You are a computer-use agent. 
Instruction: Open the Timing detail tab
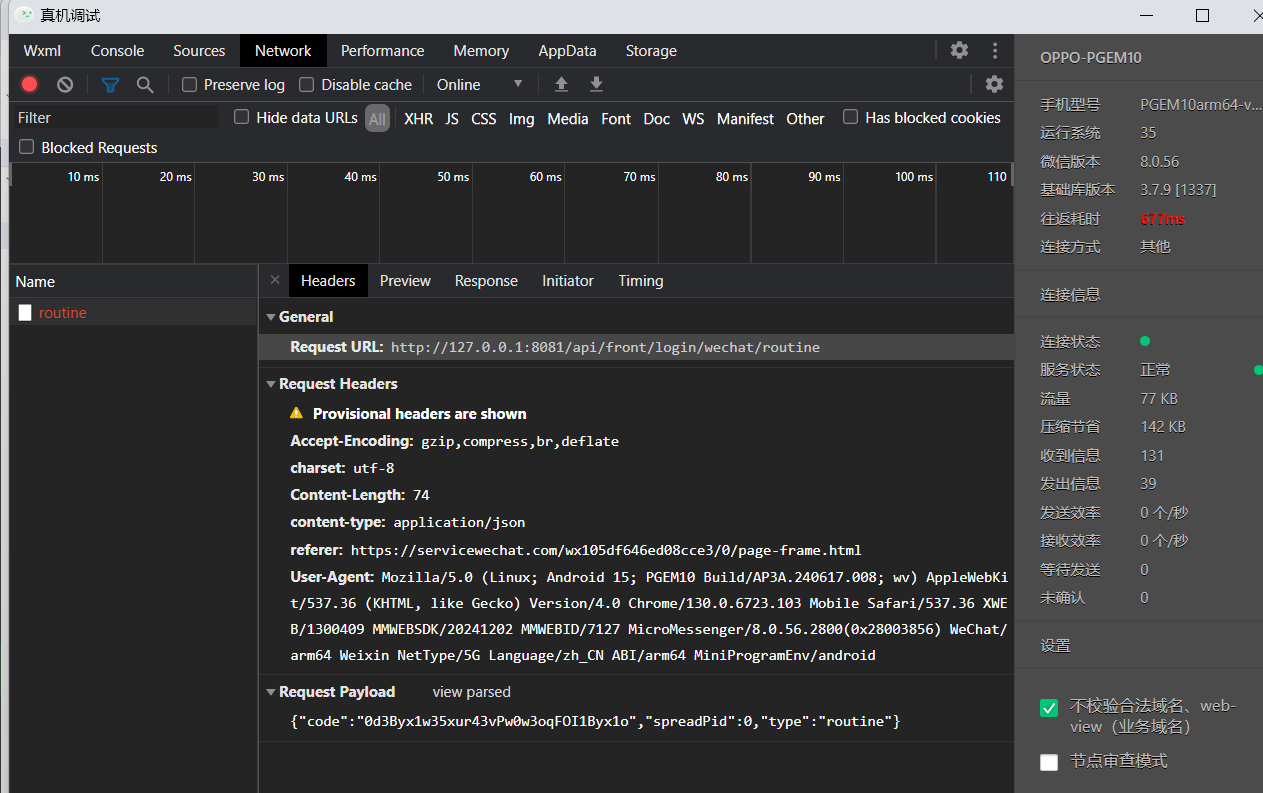coord(641,281)
